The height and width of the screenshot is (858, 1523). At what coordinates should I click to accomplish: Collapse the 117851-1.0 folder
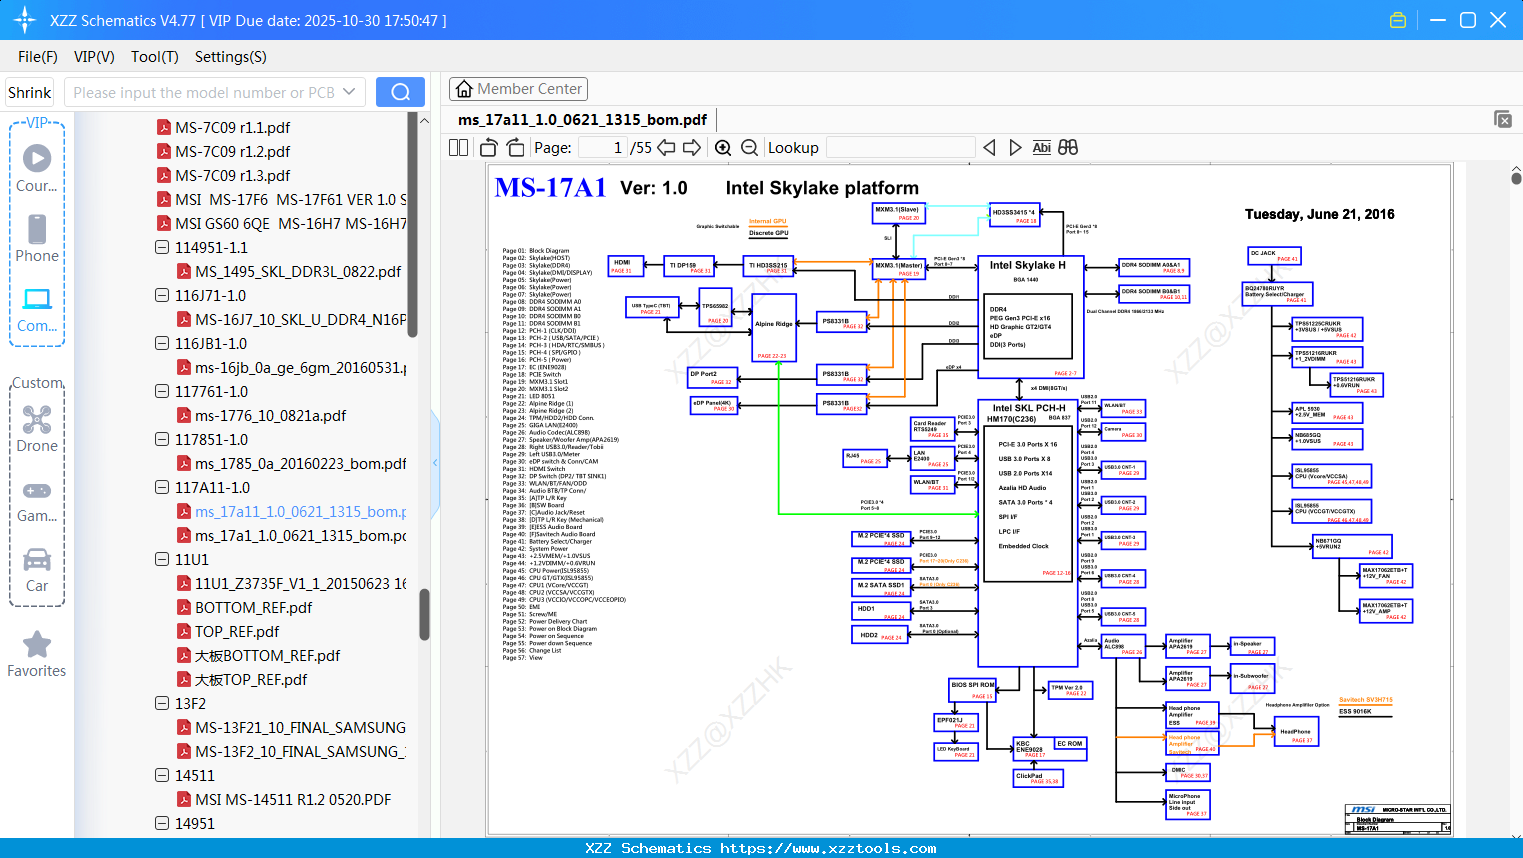point(162,439)
